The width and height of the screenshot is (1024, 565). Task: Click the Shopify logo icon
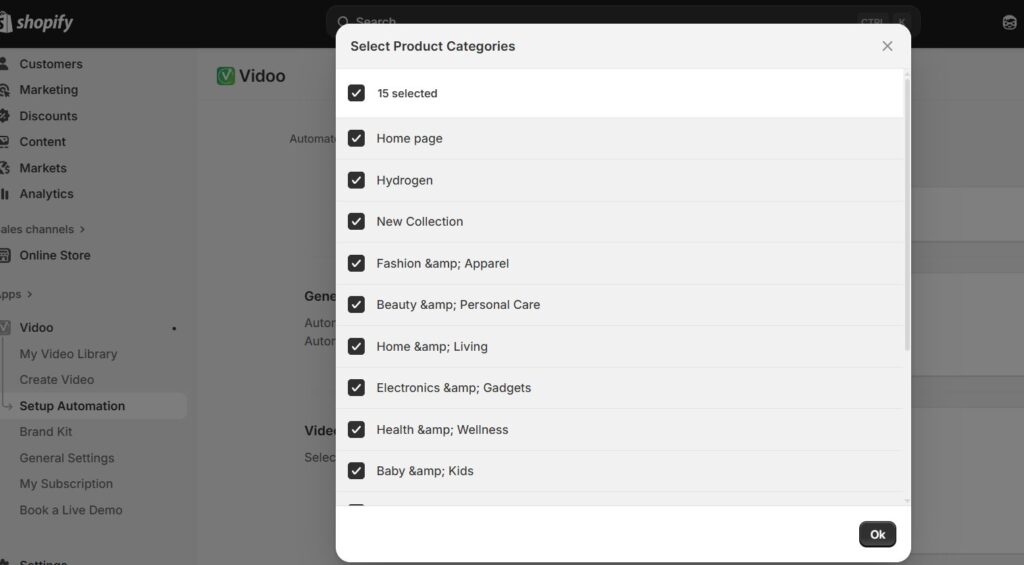(6, 22)
